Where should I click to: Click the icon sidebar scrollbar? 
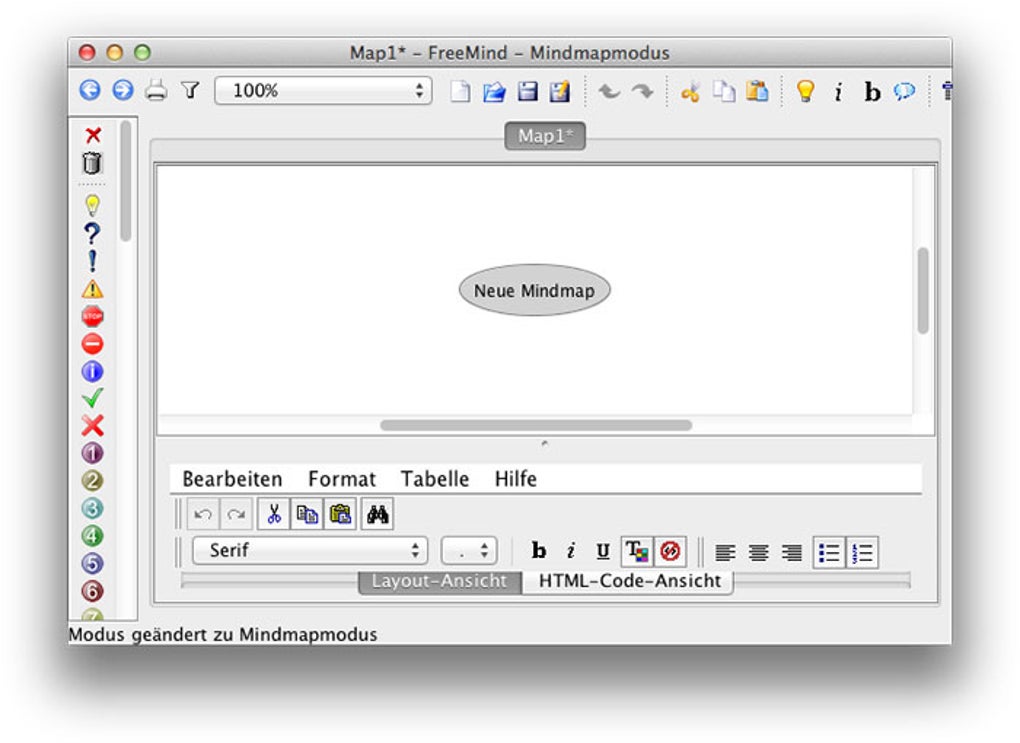pos(126,182)
